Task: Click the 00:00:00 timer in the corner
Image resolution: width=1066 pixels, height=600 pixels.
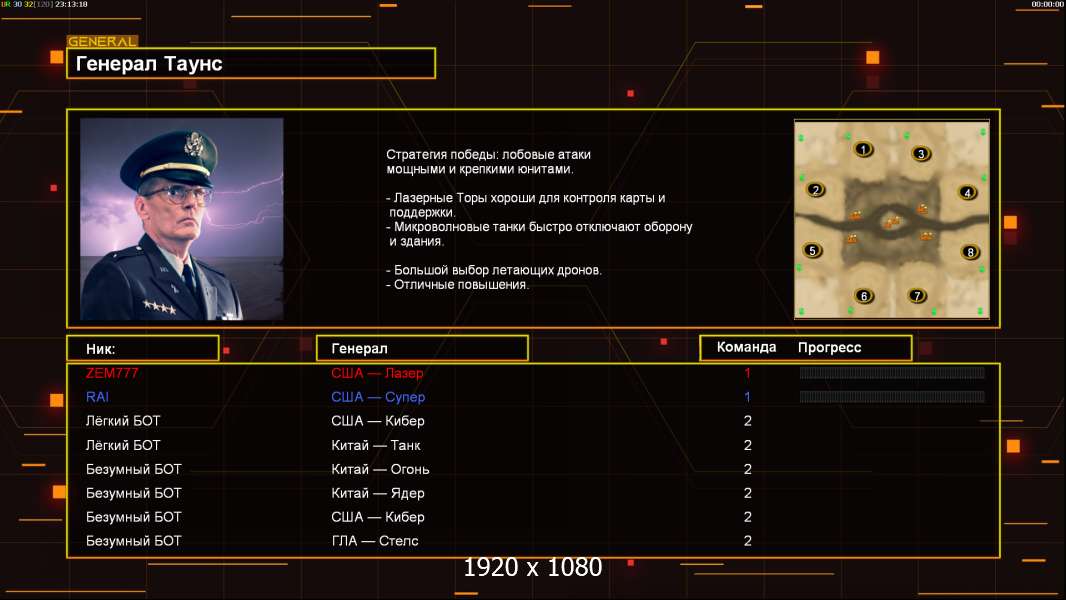Action: [1047, 4]
